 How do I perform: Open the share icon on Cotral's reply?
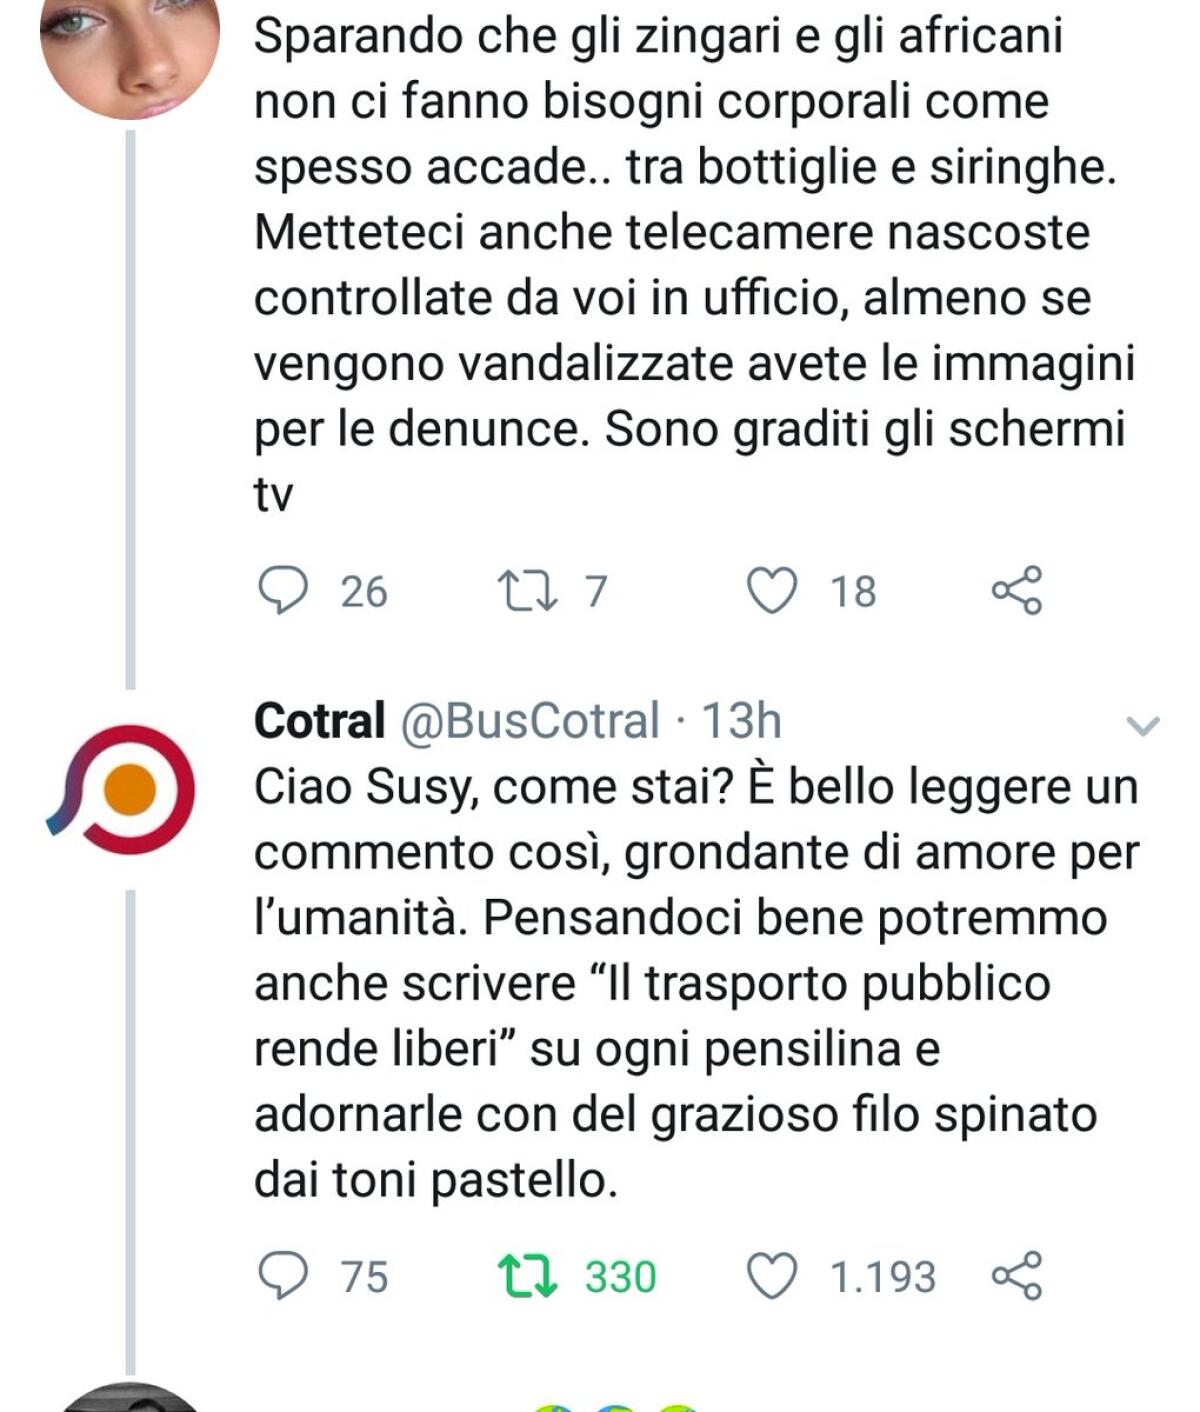(1018, 1276)
